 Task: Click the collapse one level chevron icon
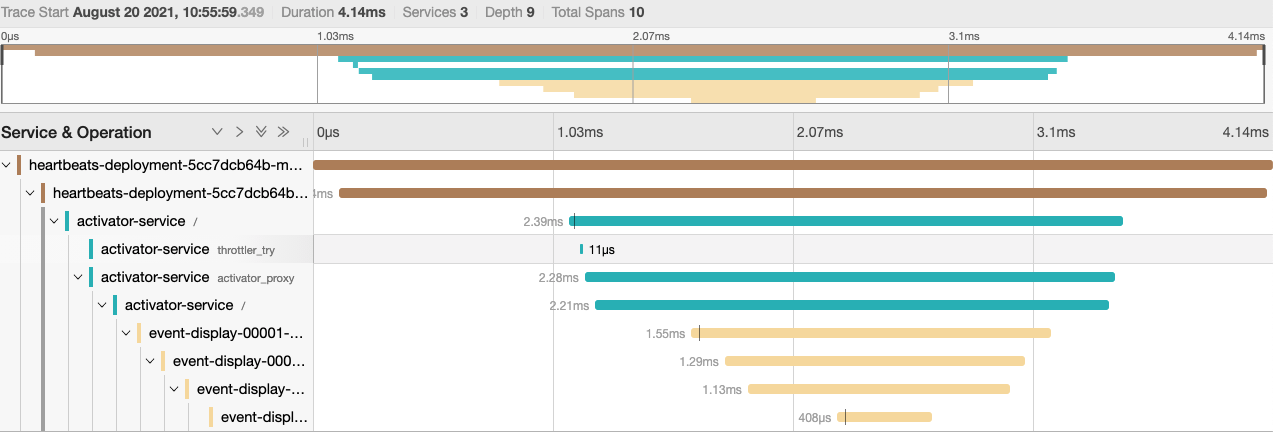click(239, 132)
